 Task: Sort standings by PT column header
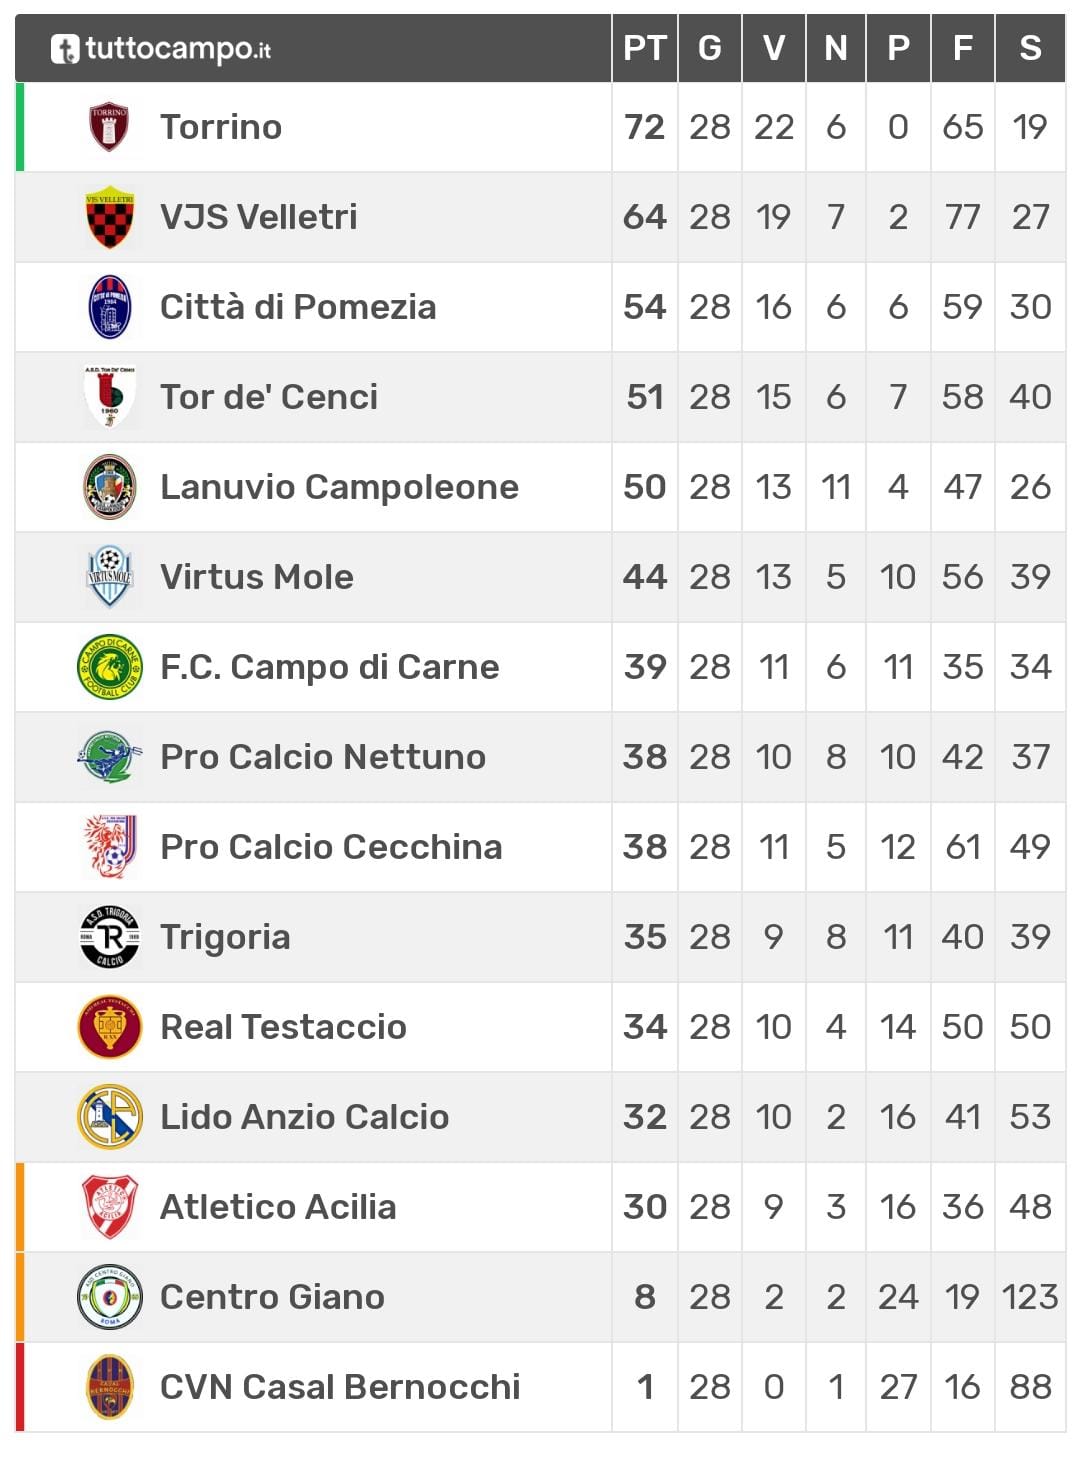point(644,48)
